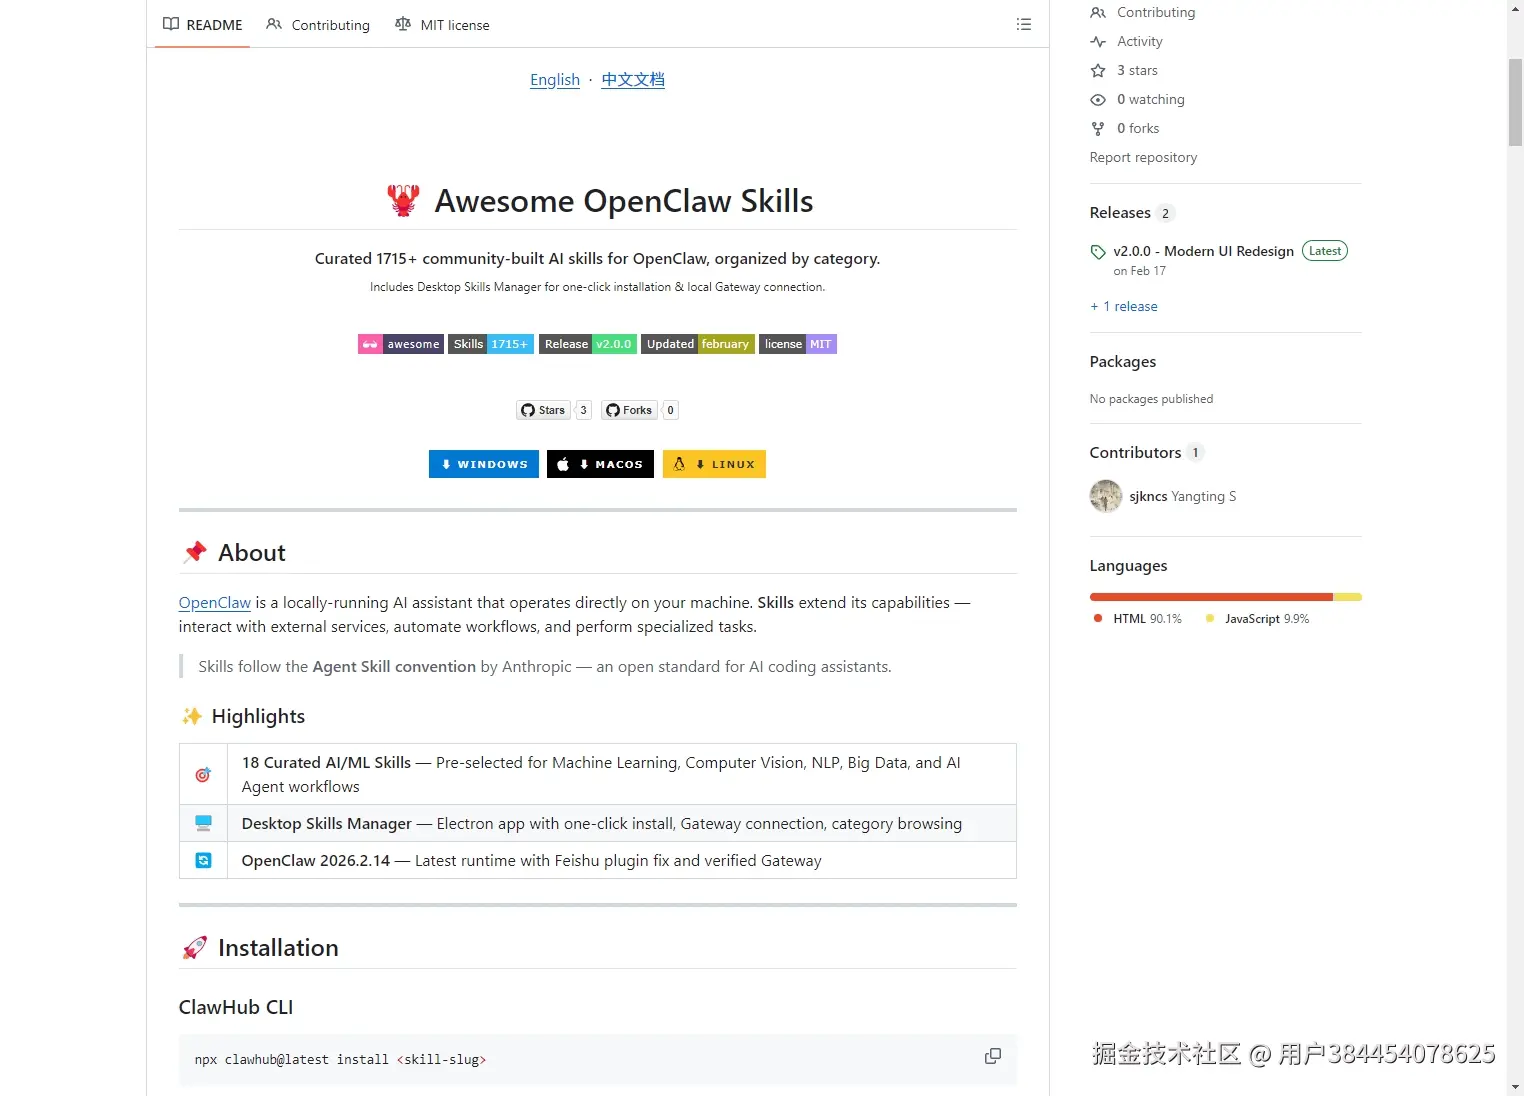1524x1096 pixels.
Task: Switch to the README tab
Action: (203, 24)
